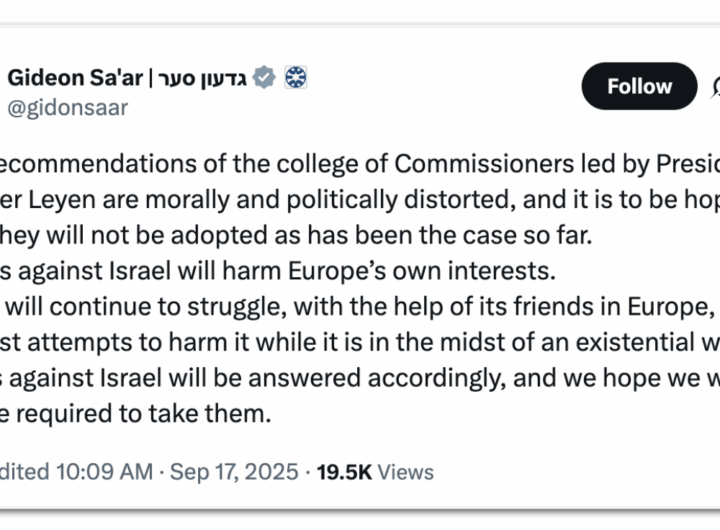Show edit history via Edited label

tap(28, 472)
